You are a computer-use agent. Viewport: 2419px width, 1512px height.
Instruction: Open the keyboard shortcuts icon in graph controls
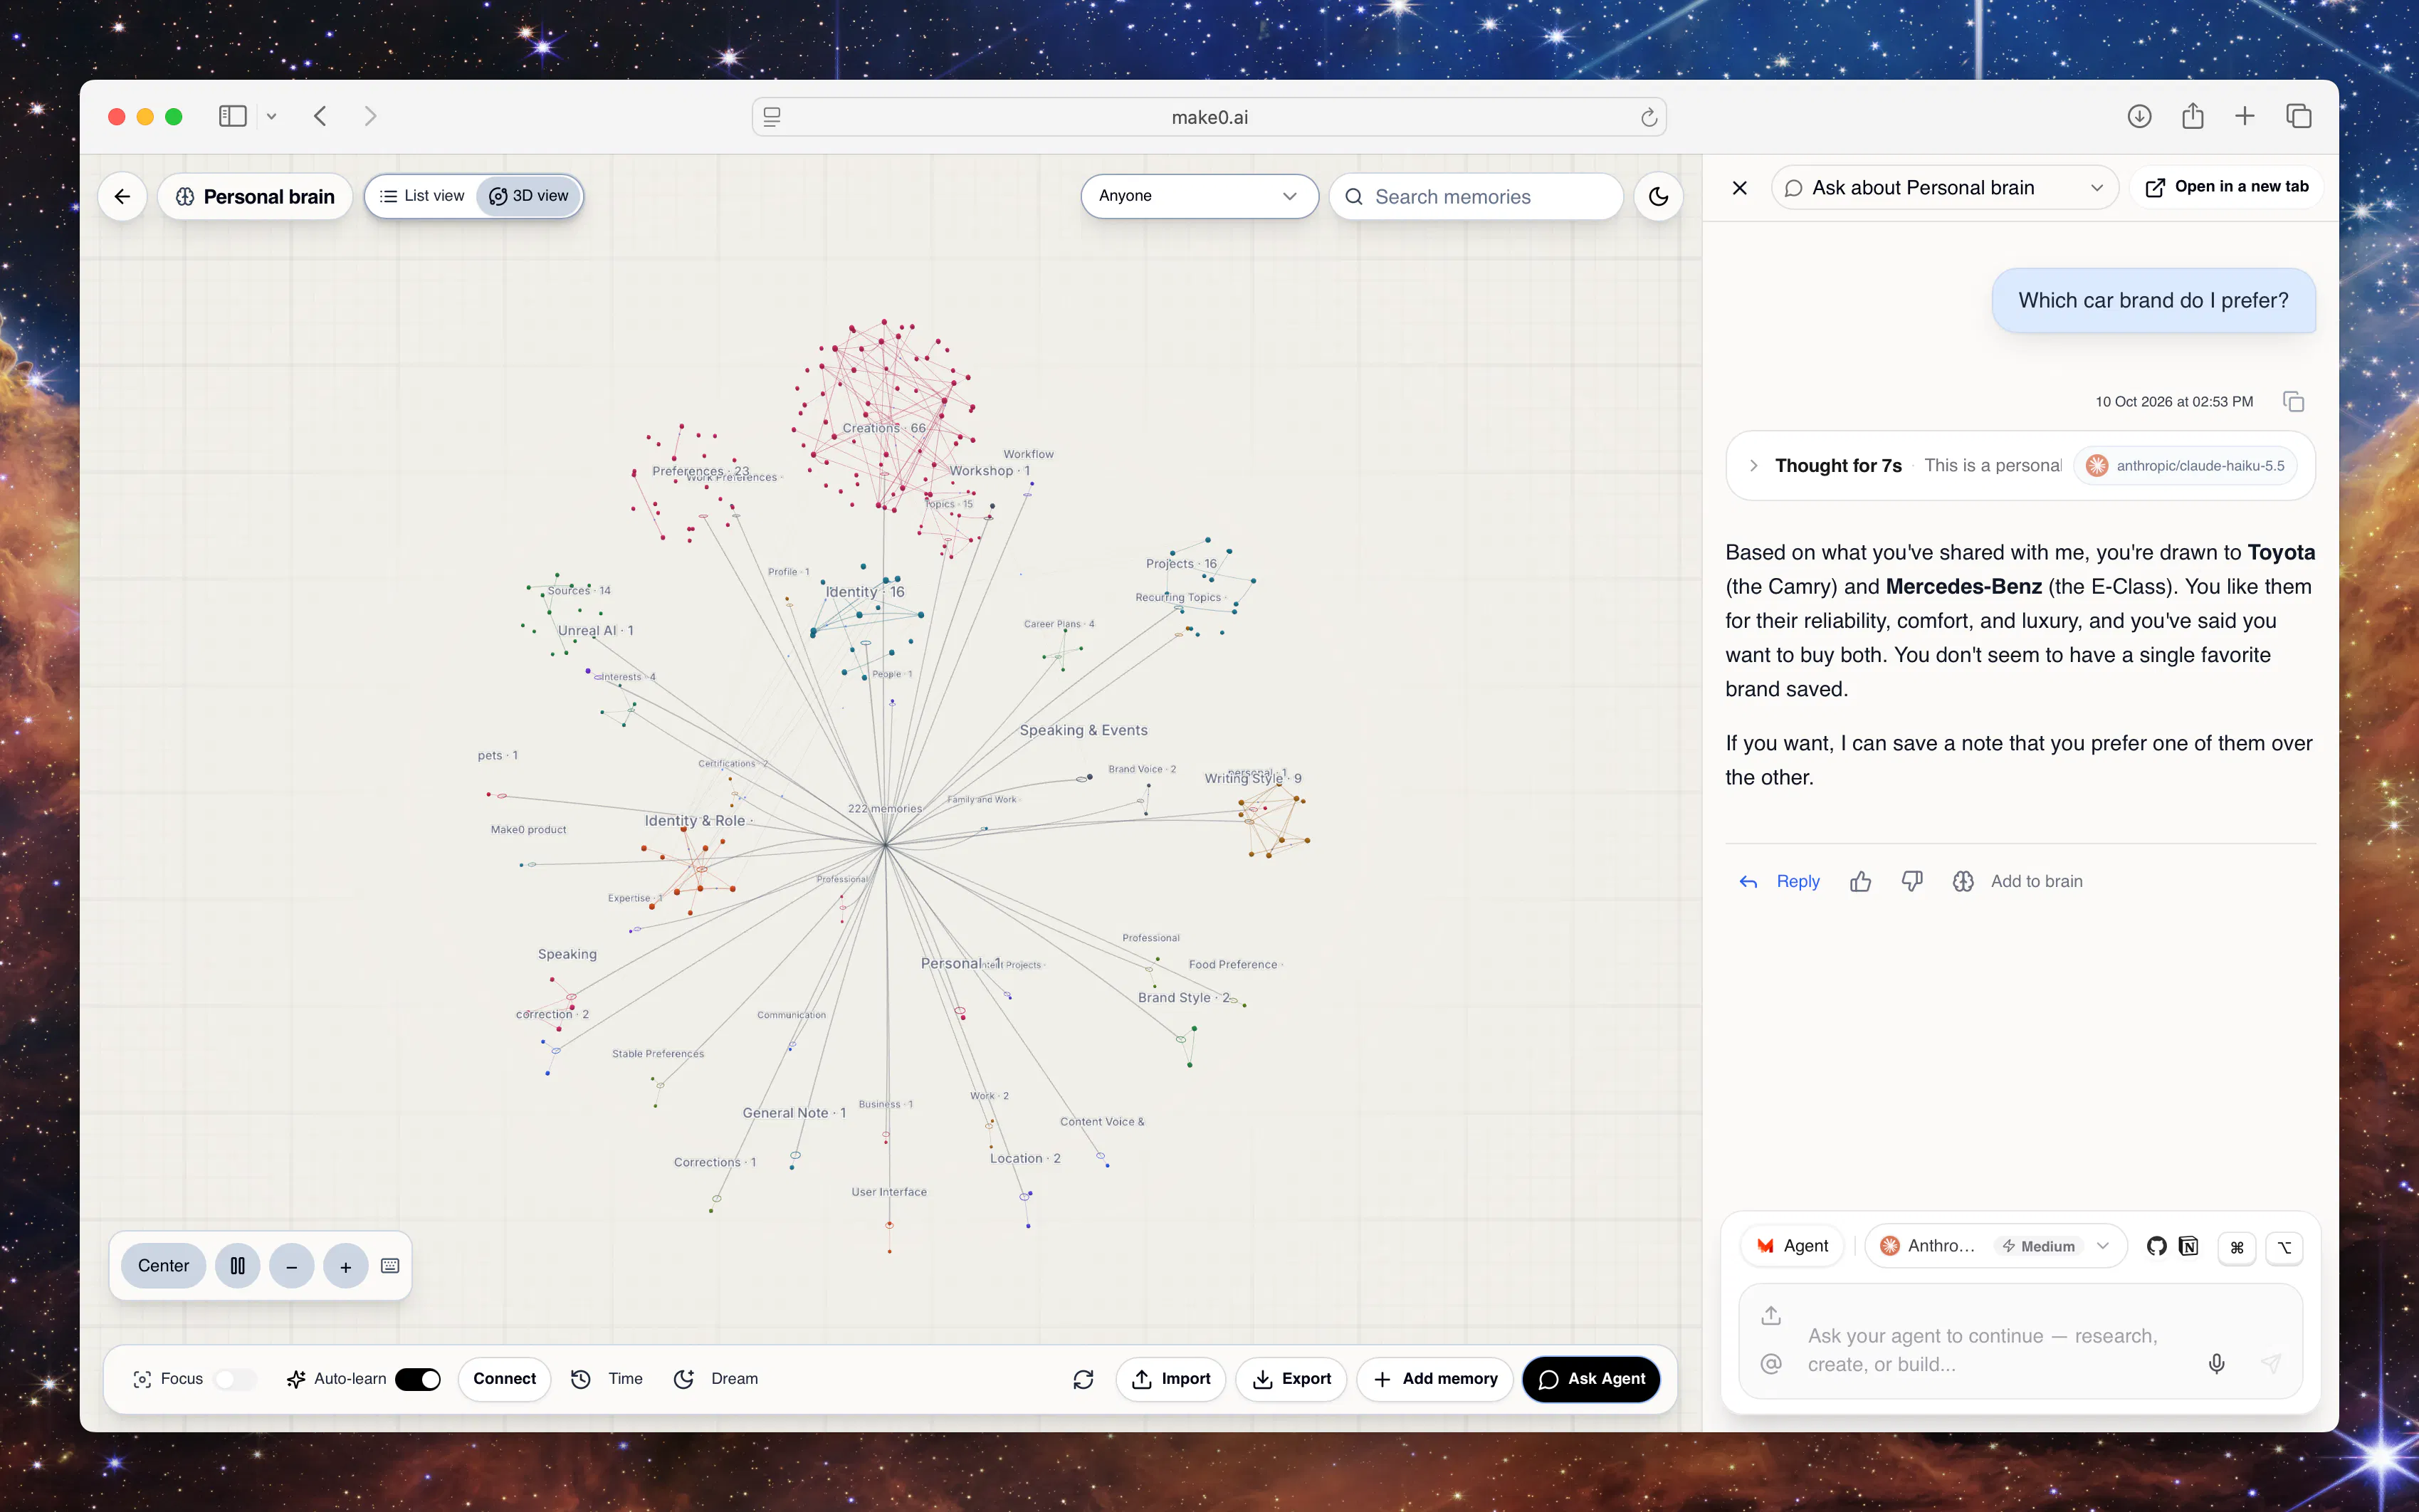390,1266
